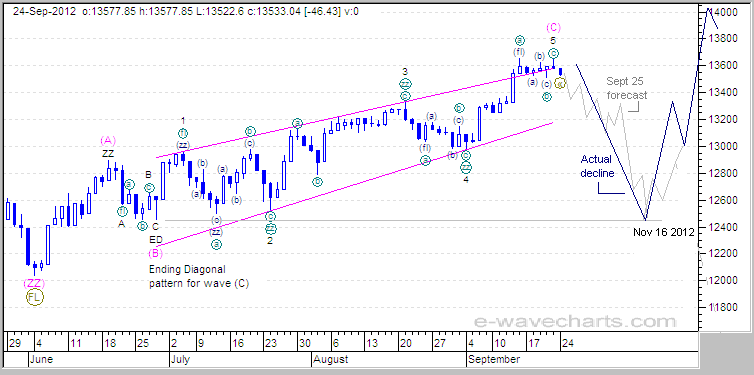Click the Nov 16 2012 date annotation
754x375 pixels.
tap(664, 232)
